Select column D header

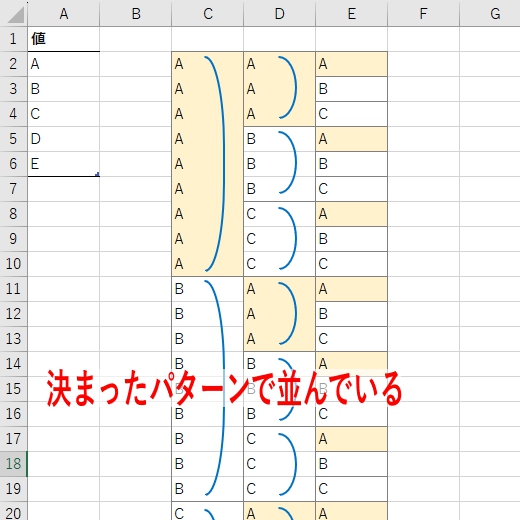coord(280,13)
